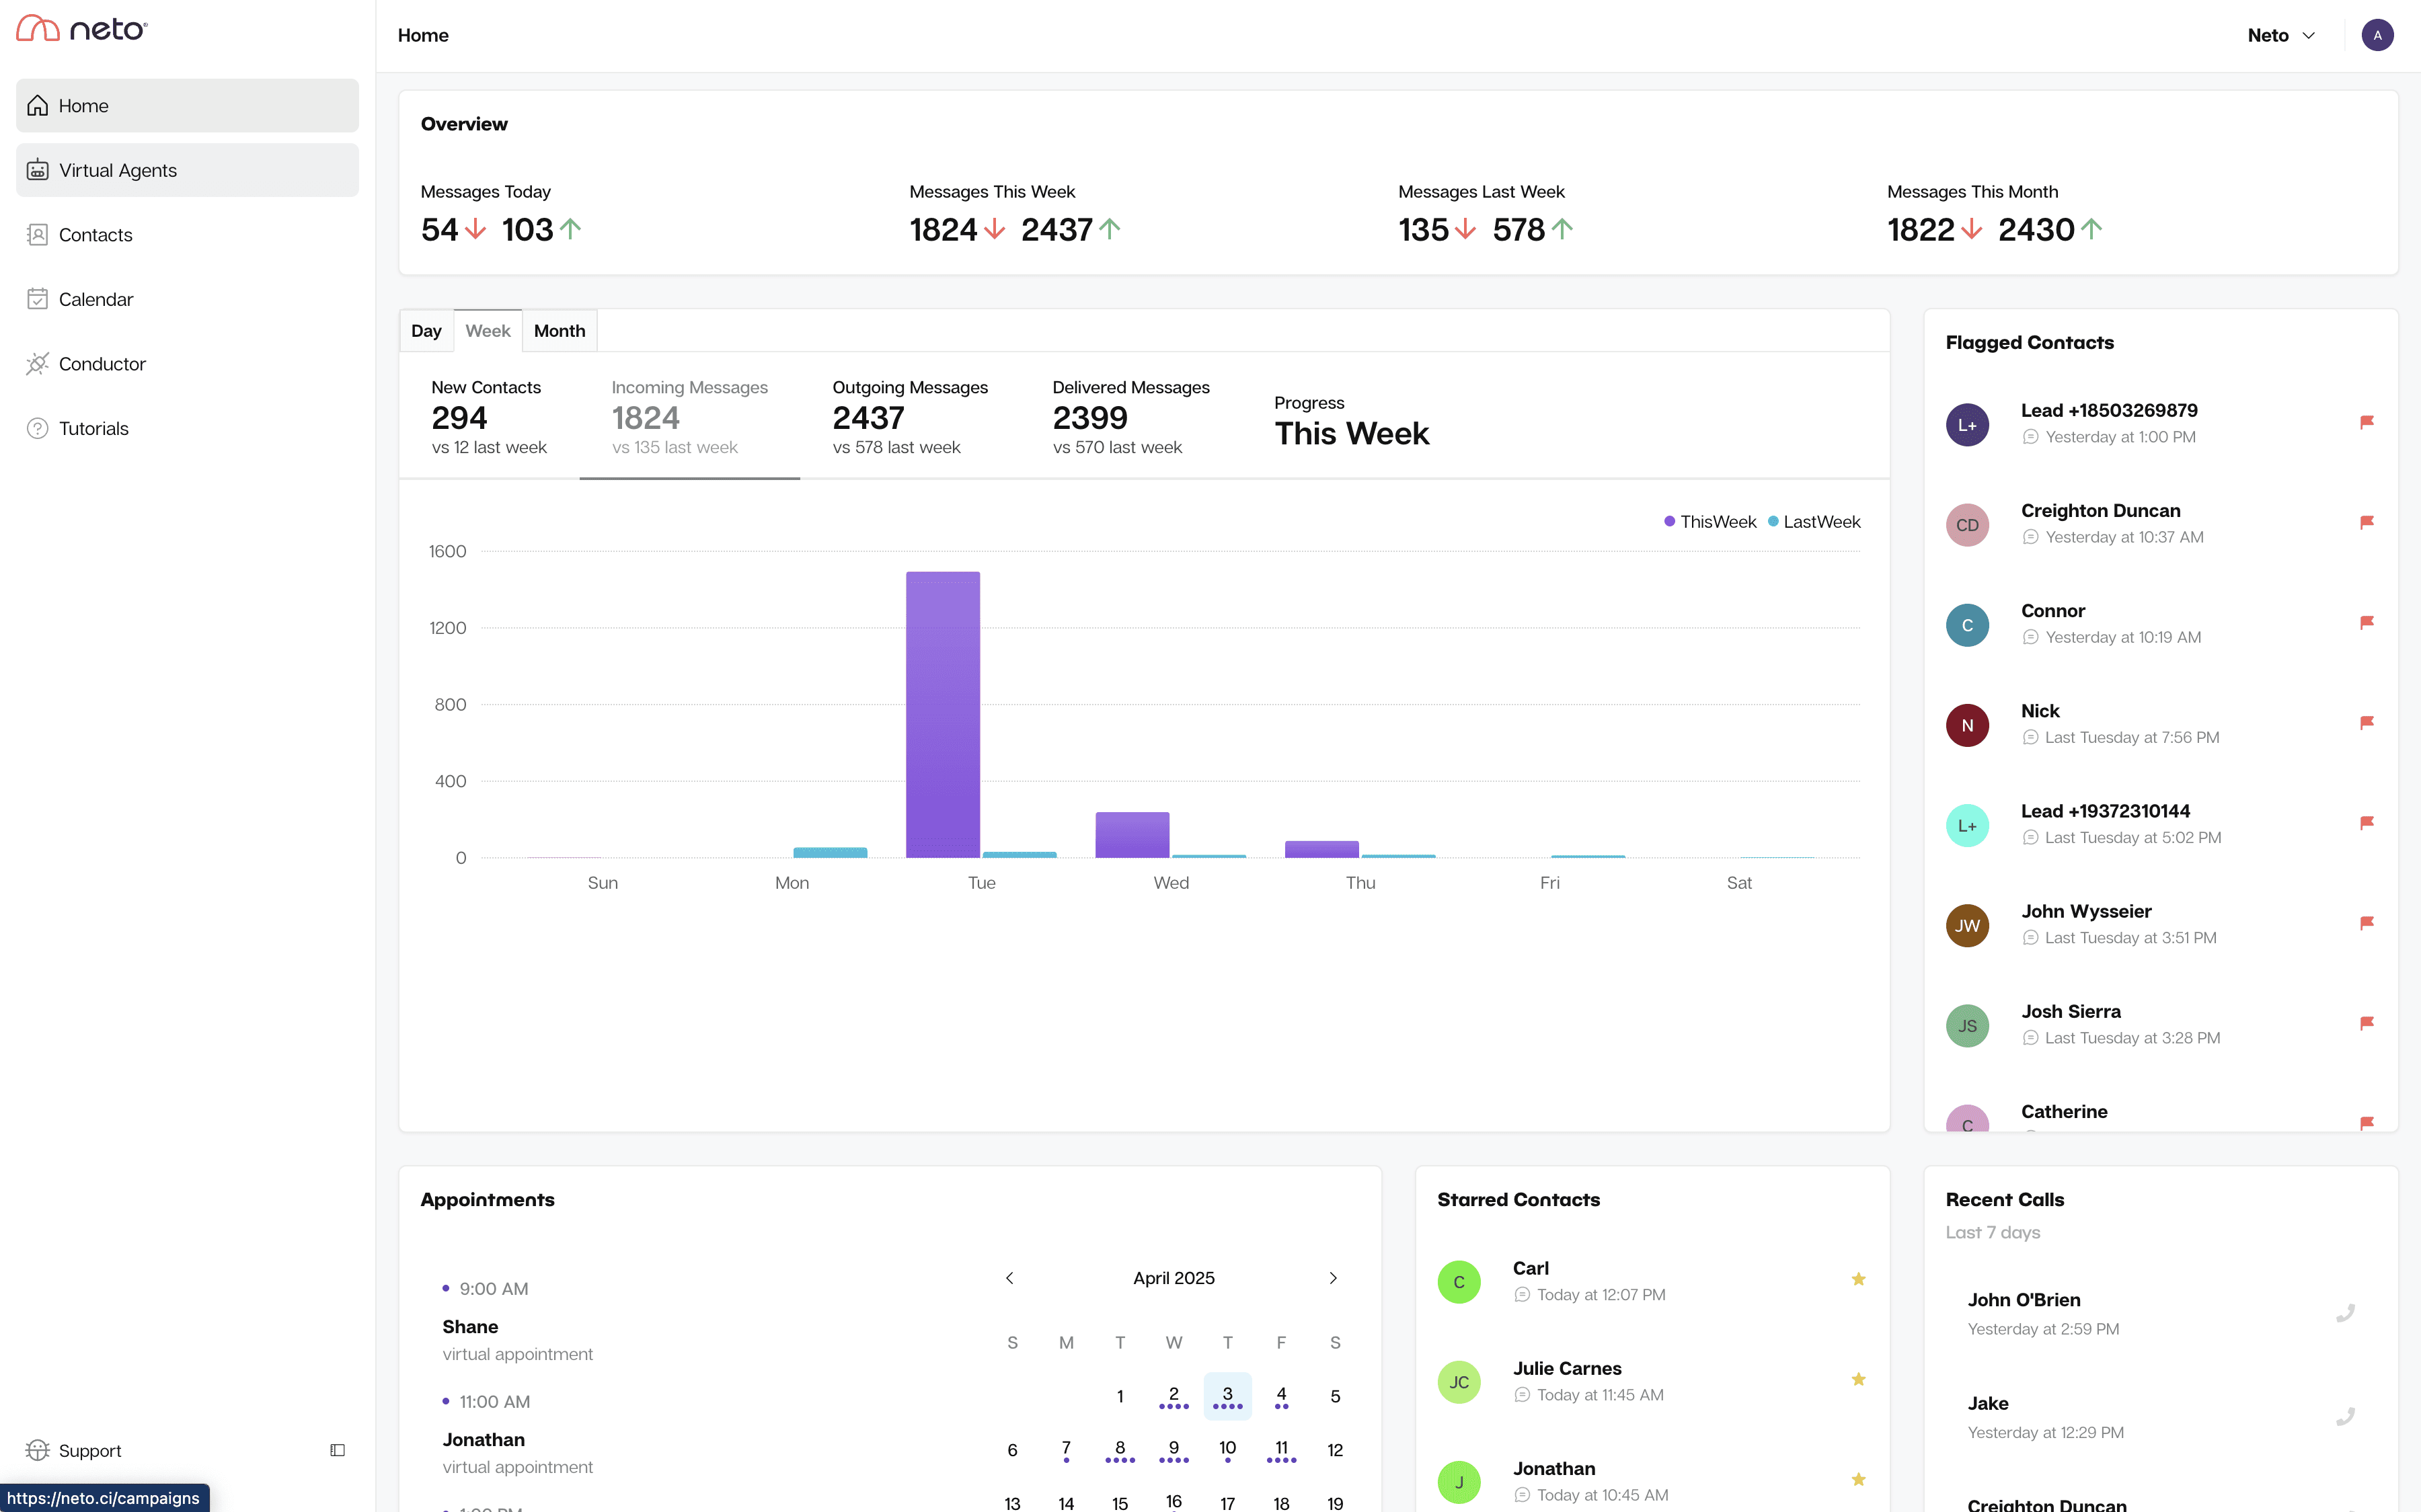
Task: Select the Outgoing Messages stat card
Action: [x=910, y=417]
